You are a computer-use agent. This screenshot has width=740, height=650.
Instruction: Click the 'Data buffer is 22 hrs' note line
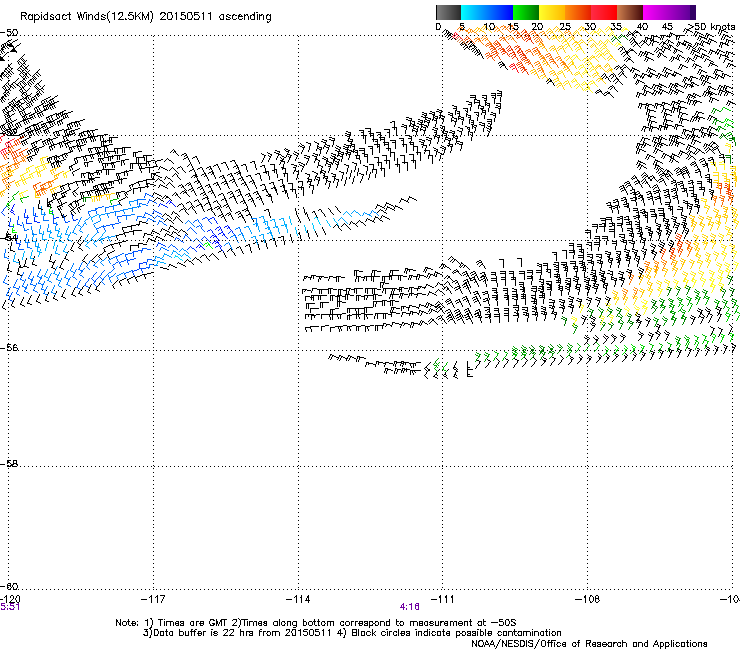click(x=352, y=633)
